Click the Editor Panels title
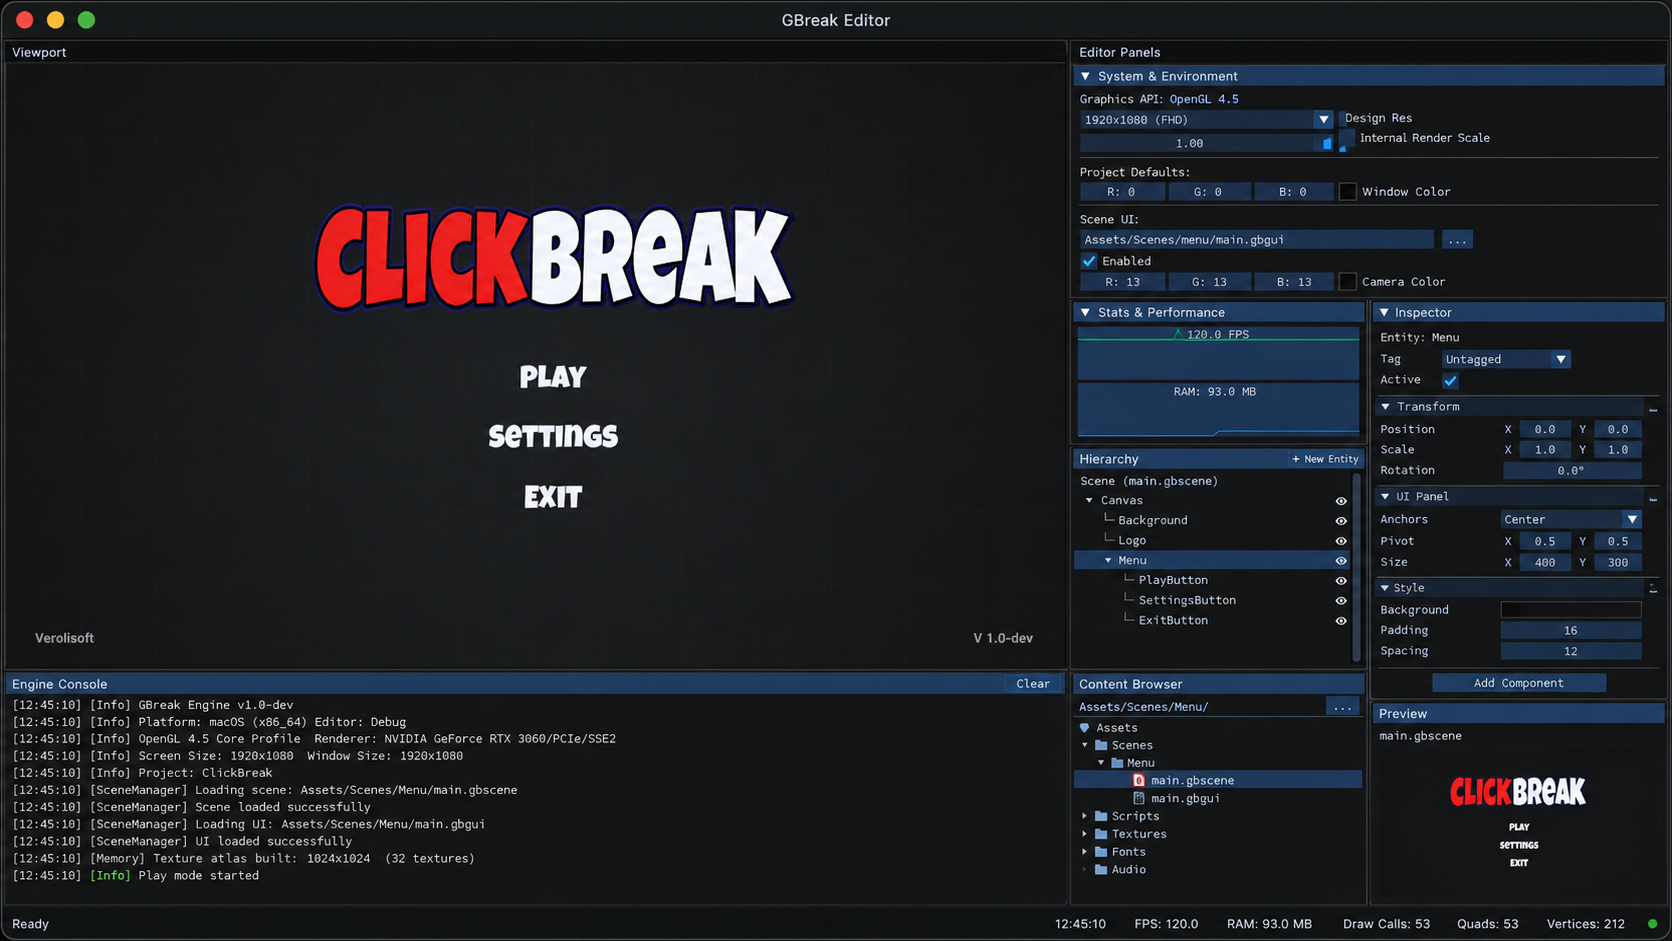 [x=1119, y=52]
